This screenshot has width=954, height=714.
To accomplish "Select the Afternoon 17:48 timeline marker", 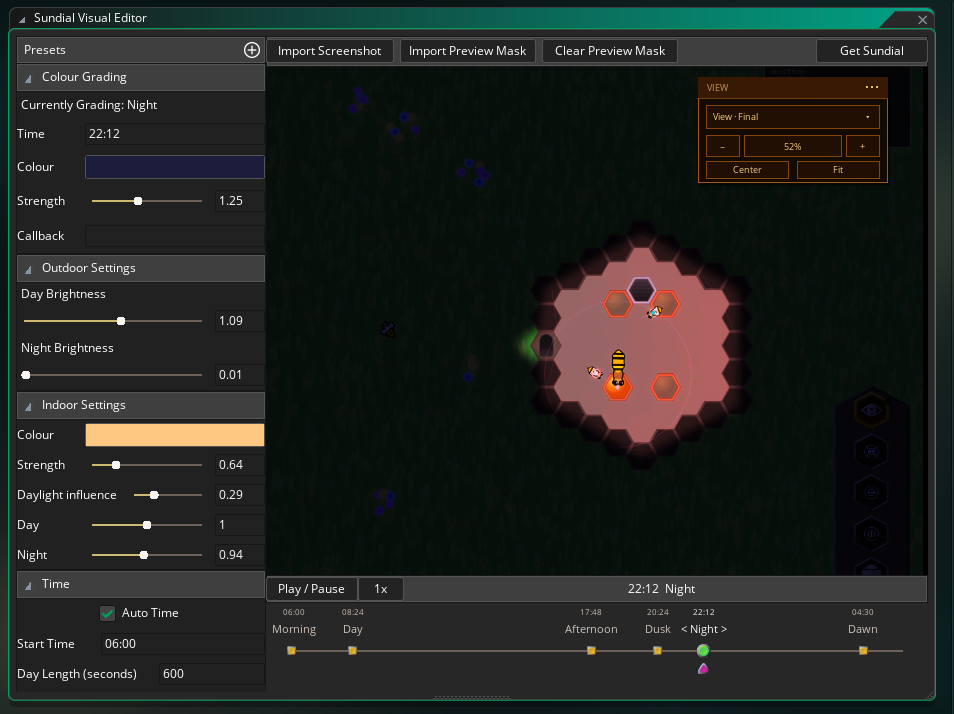I will (591, 651).
